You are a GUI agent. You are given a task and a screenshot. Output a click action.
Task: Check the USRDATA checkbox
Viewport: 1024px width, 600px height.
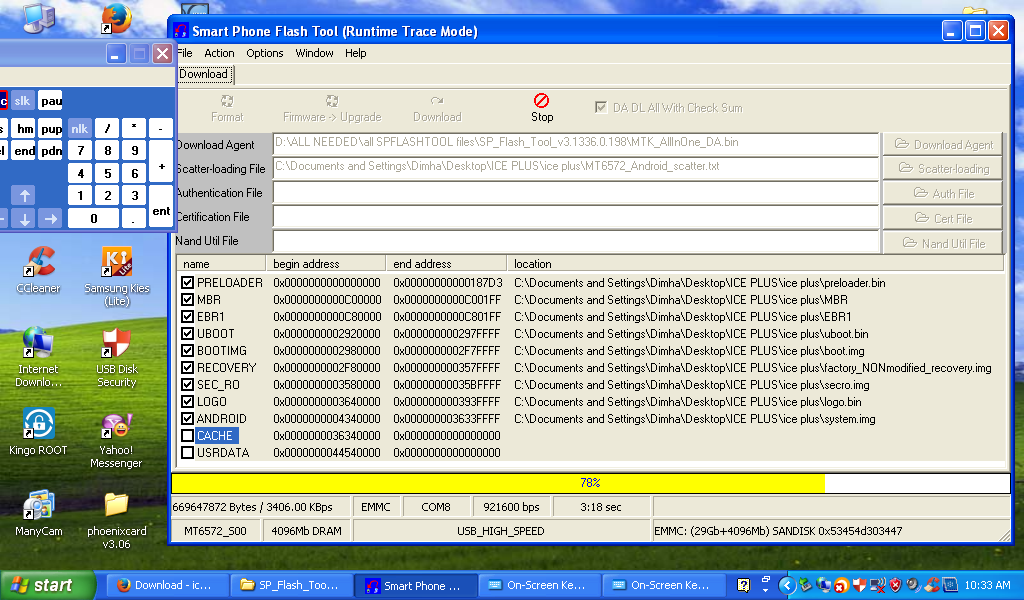187,452
